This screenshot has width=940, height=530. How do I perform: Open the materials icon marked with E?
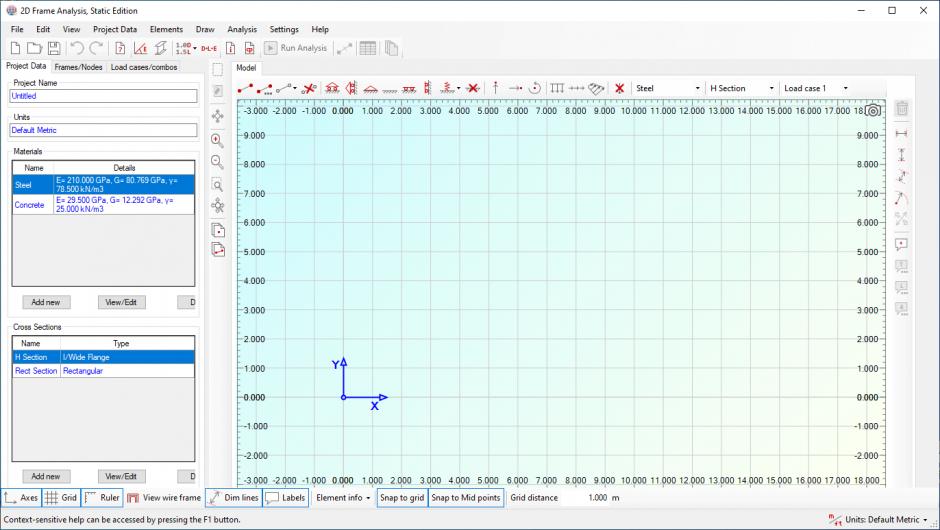click(140, 48)
